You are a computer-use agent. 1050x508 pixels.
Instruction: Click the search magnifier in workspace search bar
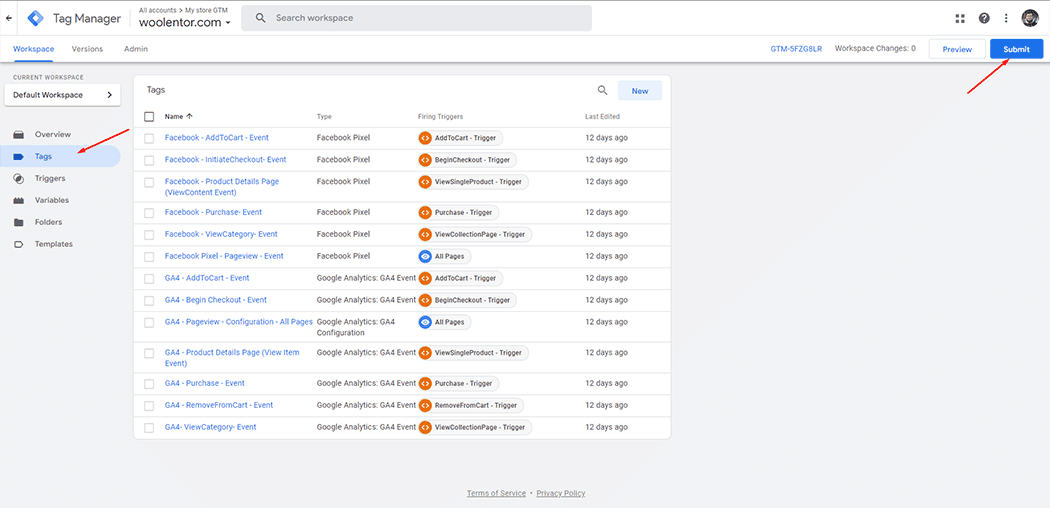click(x=260, y=18)
